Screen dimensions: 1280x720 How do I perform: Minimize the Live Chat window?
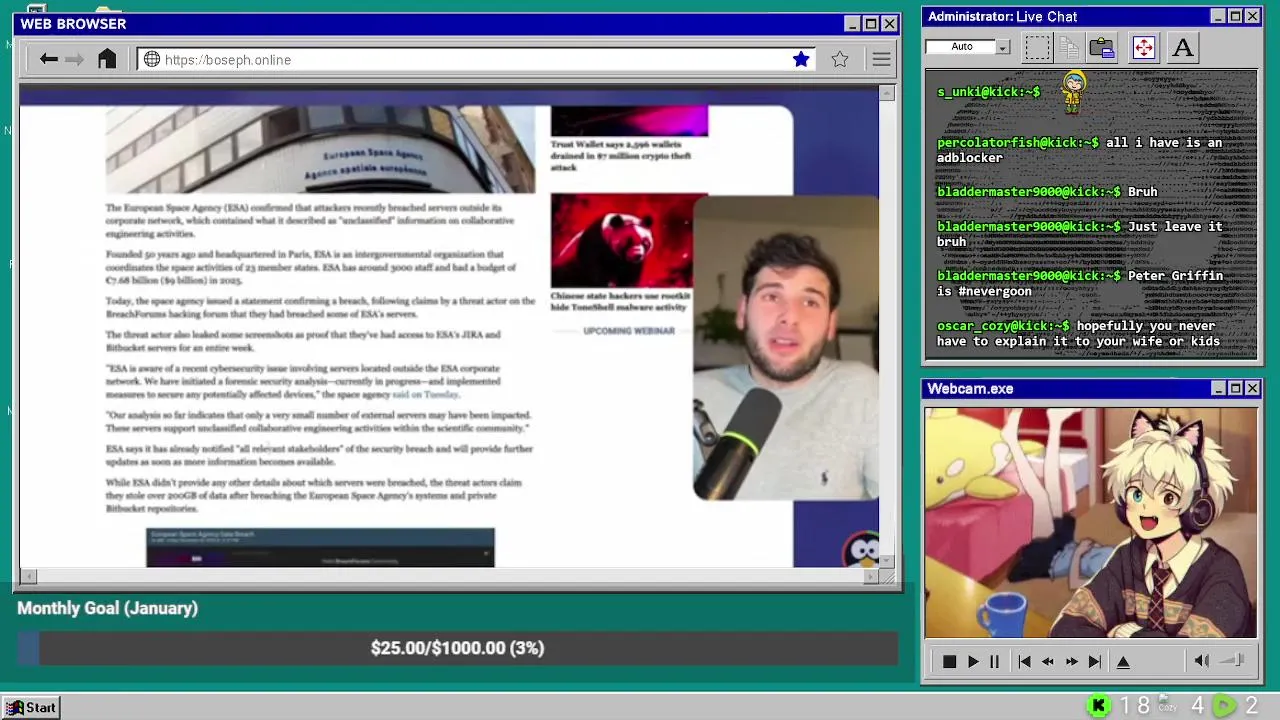[1217, 17]
